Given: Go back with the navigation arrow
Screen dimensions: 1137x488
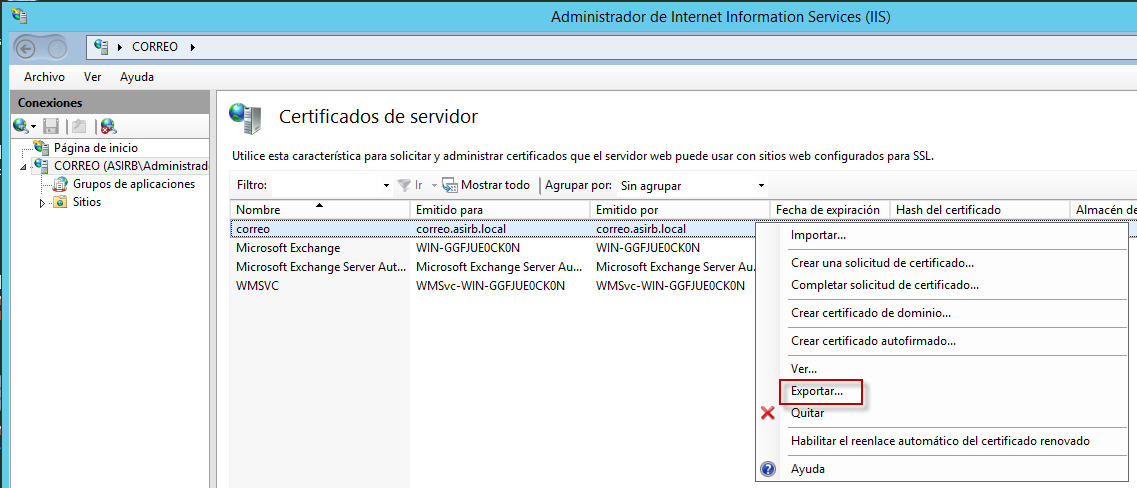Looking at the screenshot, I should coord(26,49).
